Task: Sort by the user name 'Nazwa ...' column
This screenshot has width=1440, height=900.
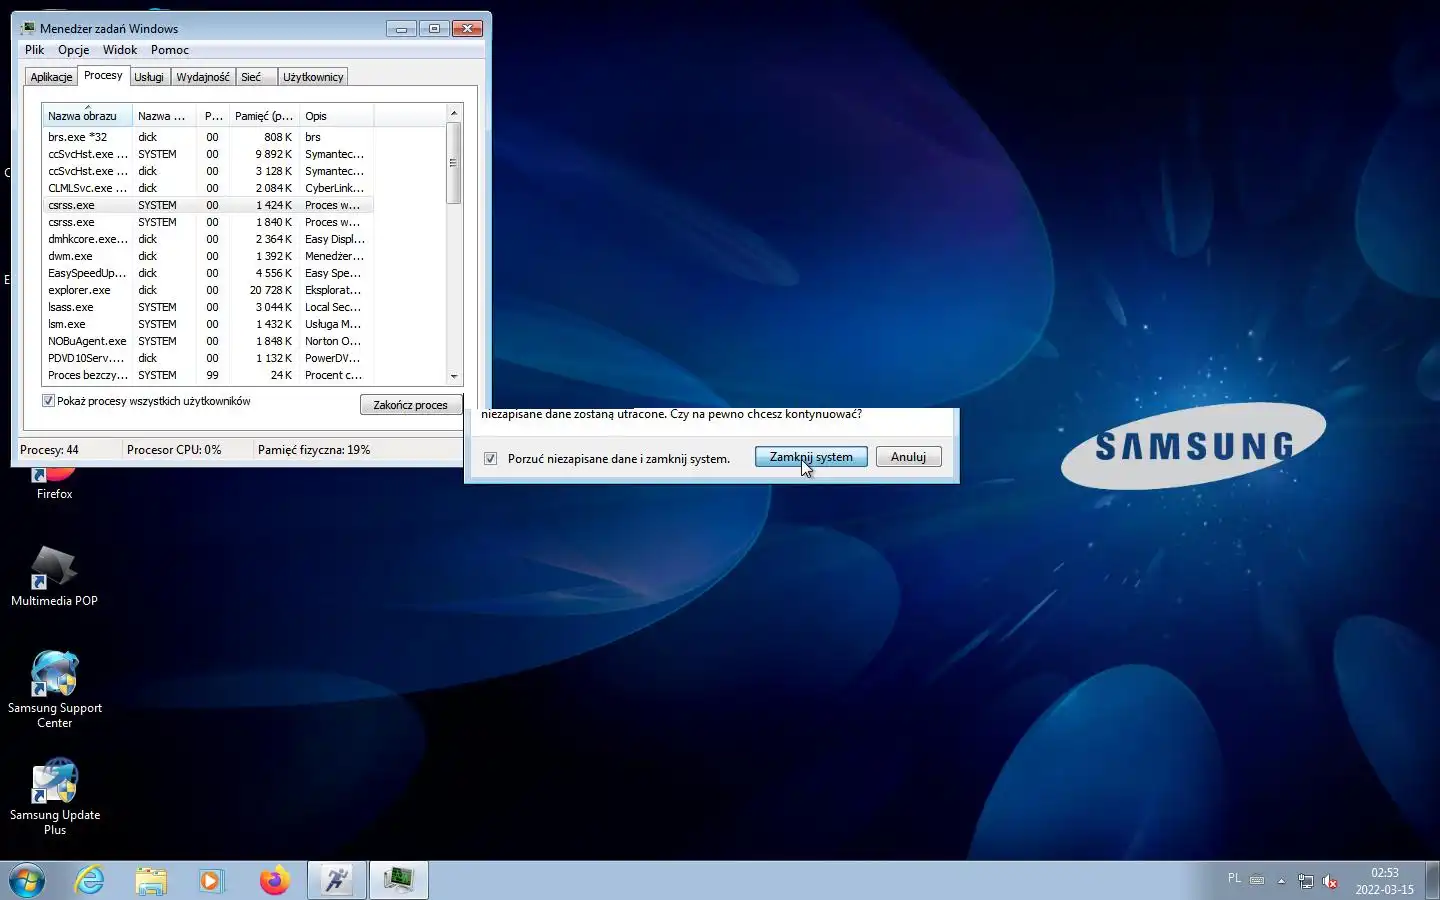Action: (x=164, y=116)
